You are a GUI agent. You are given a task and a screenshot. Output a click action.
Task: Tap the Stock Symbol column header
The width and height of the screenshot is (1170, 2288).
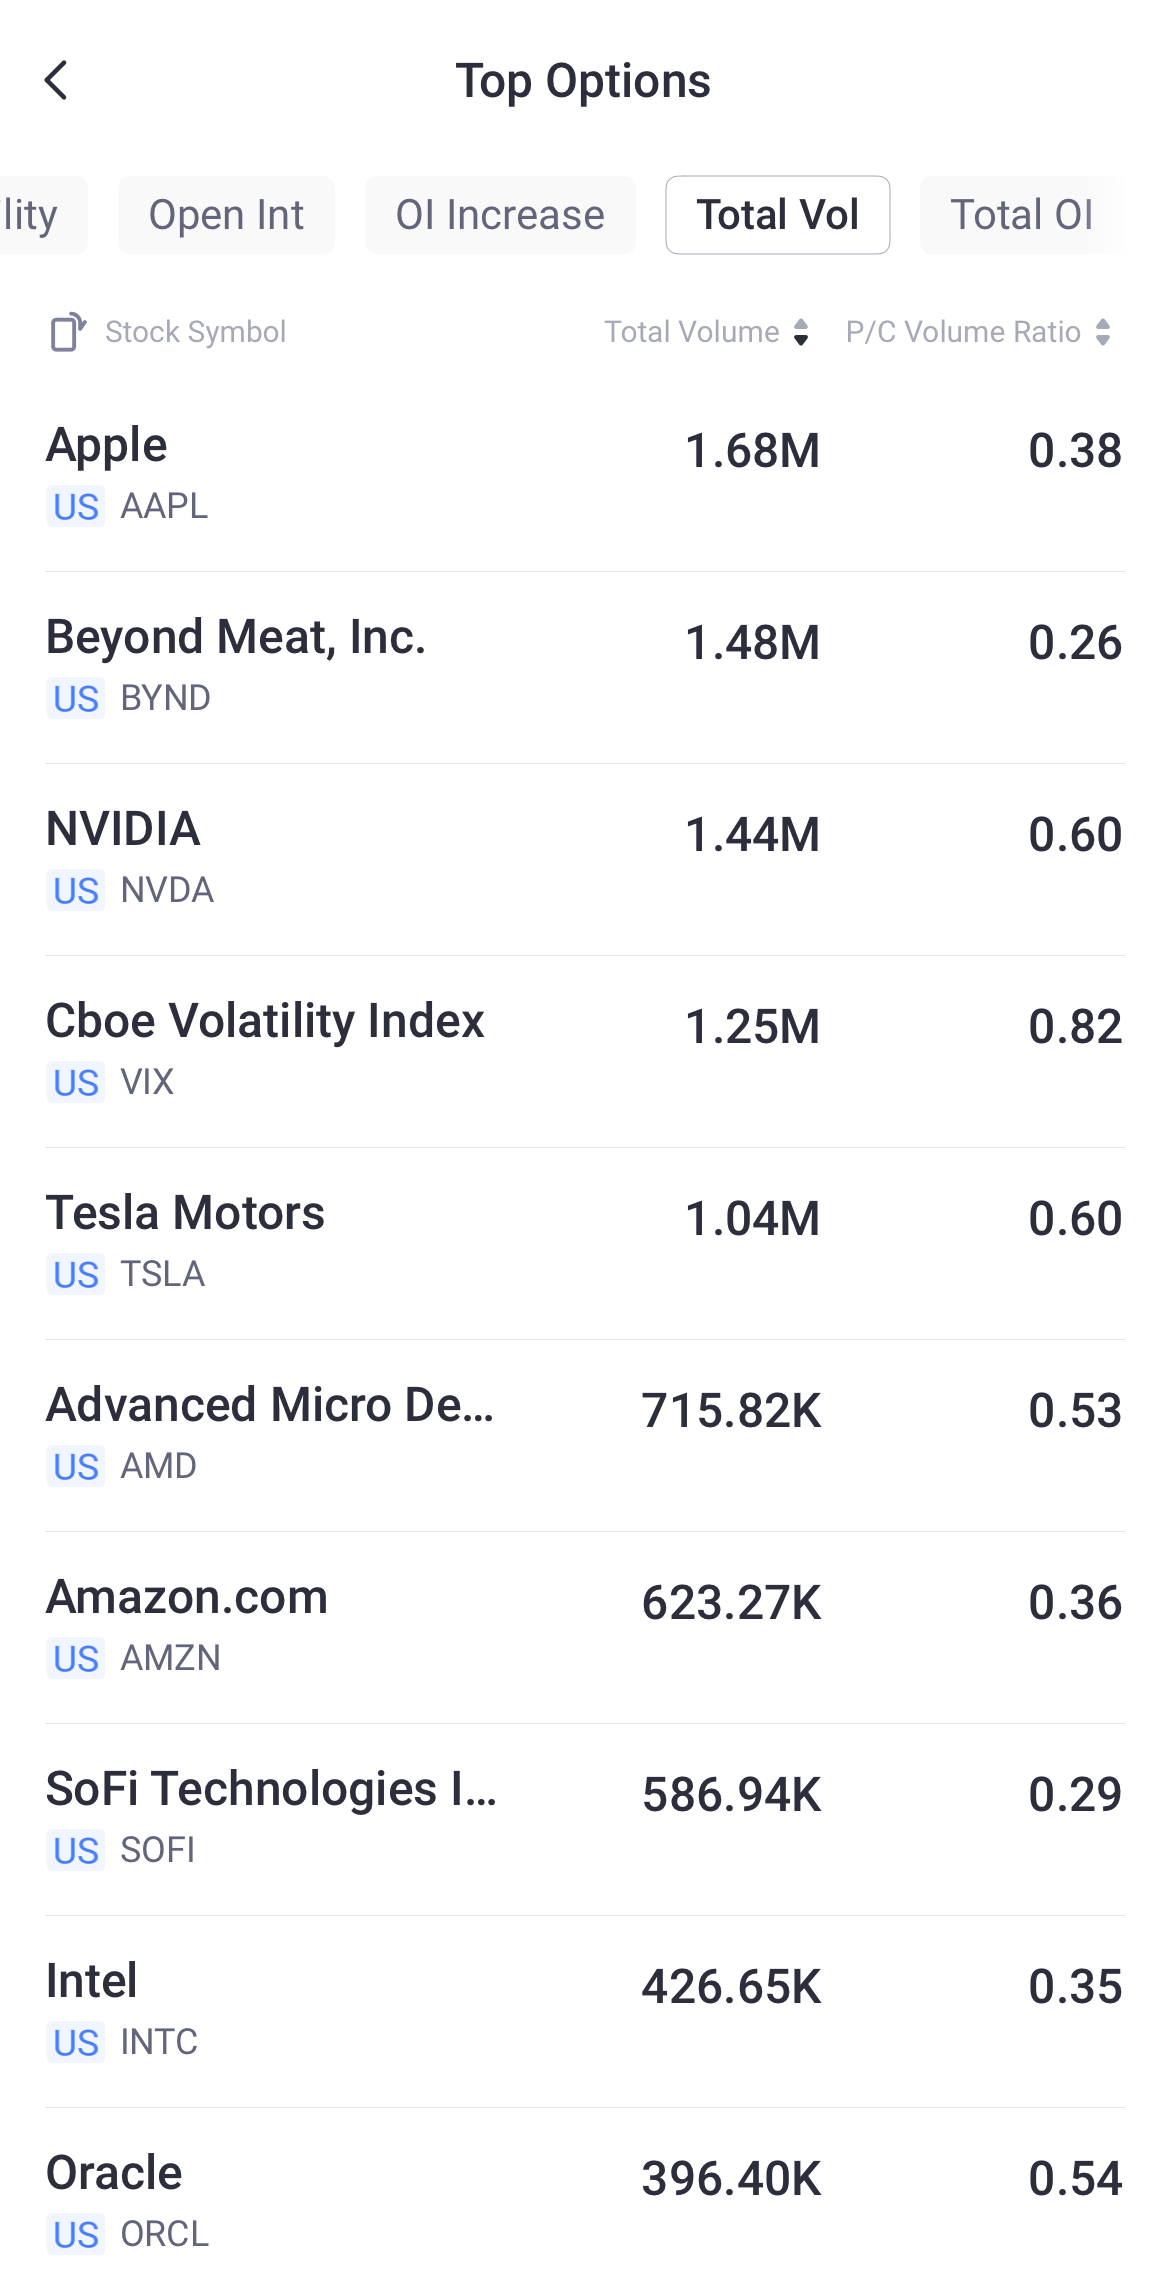[196, 332]
